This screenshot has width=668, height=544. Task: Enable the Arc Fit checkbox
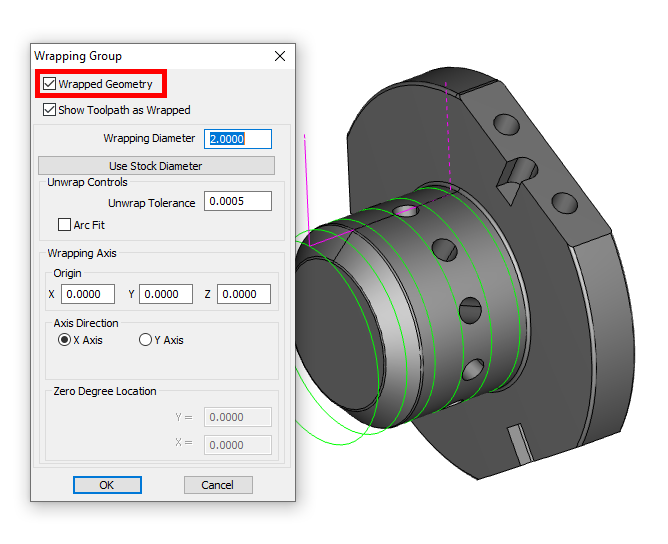[x=64, y=225]
